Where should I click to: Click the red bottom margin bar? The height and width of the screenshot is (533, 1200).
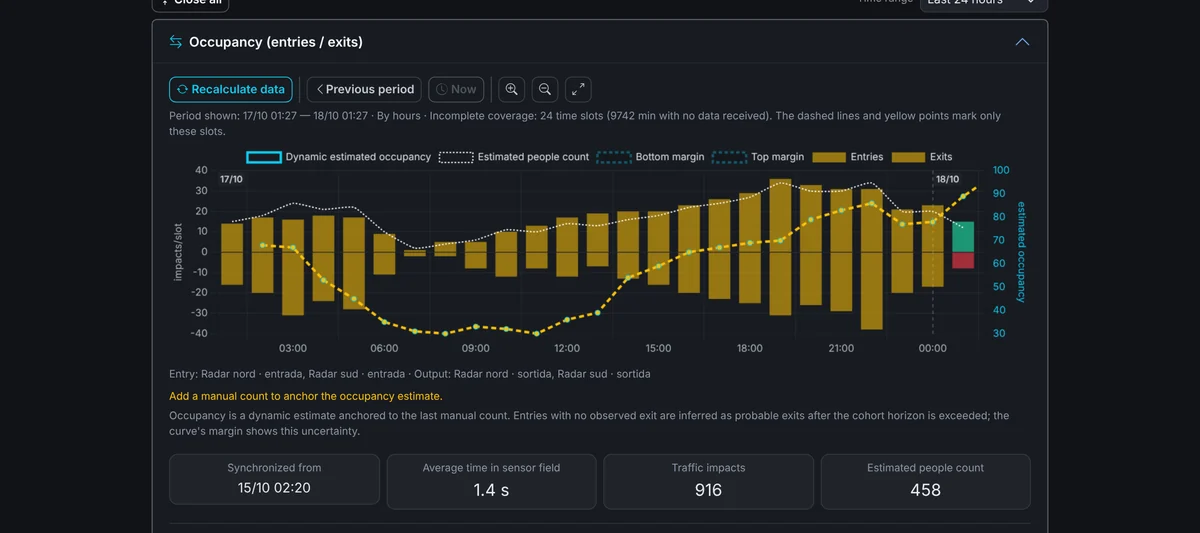click(963, 260)
